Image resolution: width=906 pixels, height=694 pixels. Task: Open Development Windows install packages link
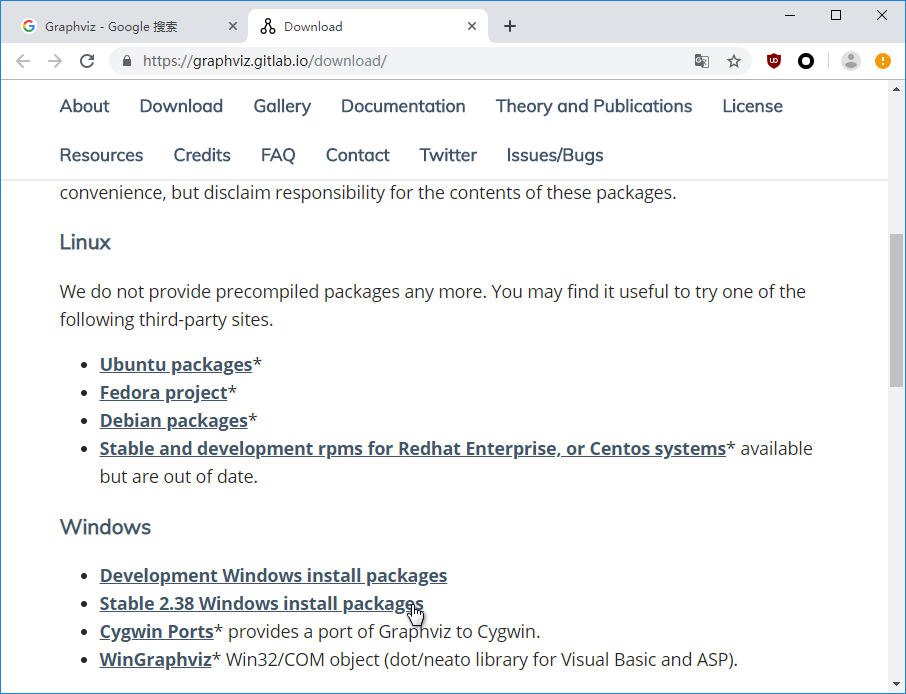click(273, 576)
